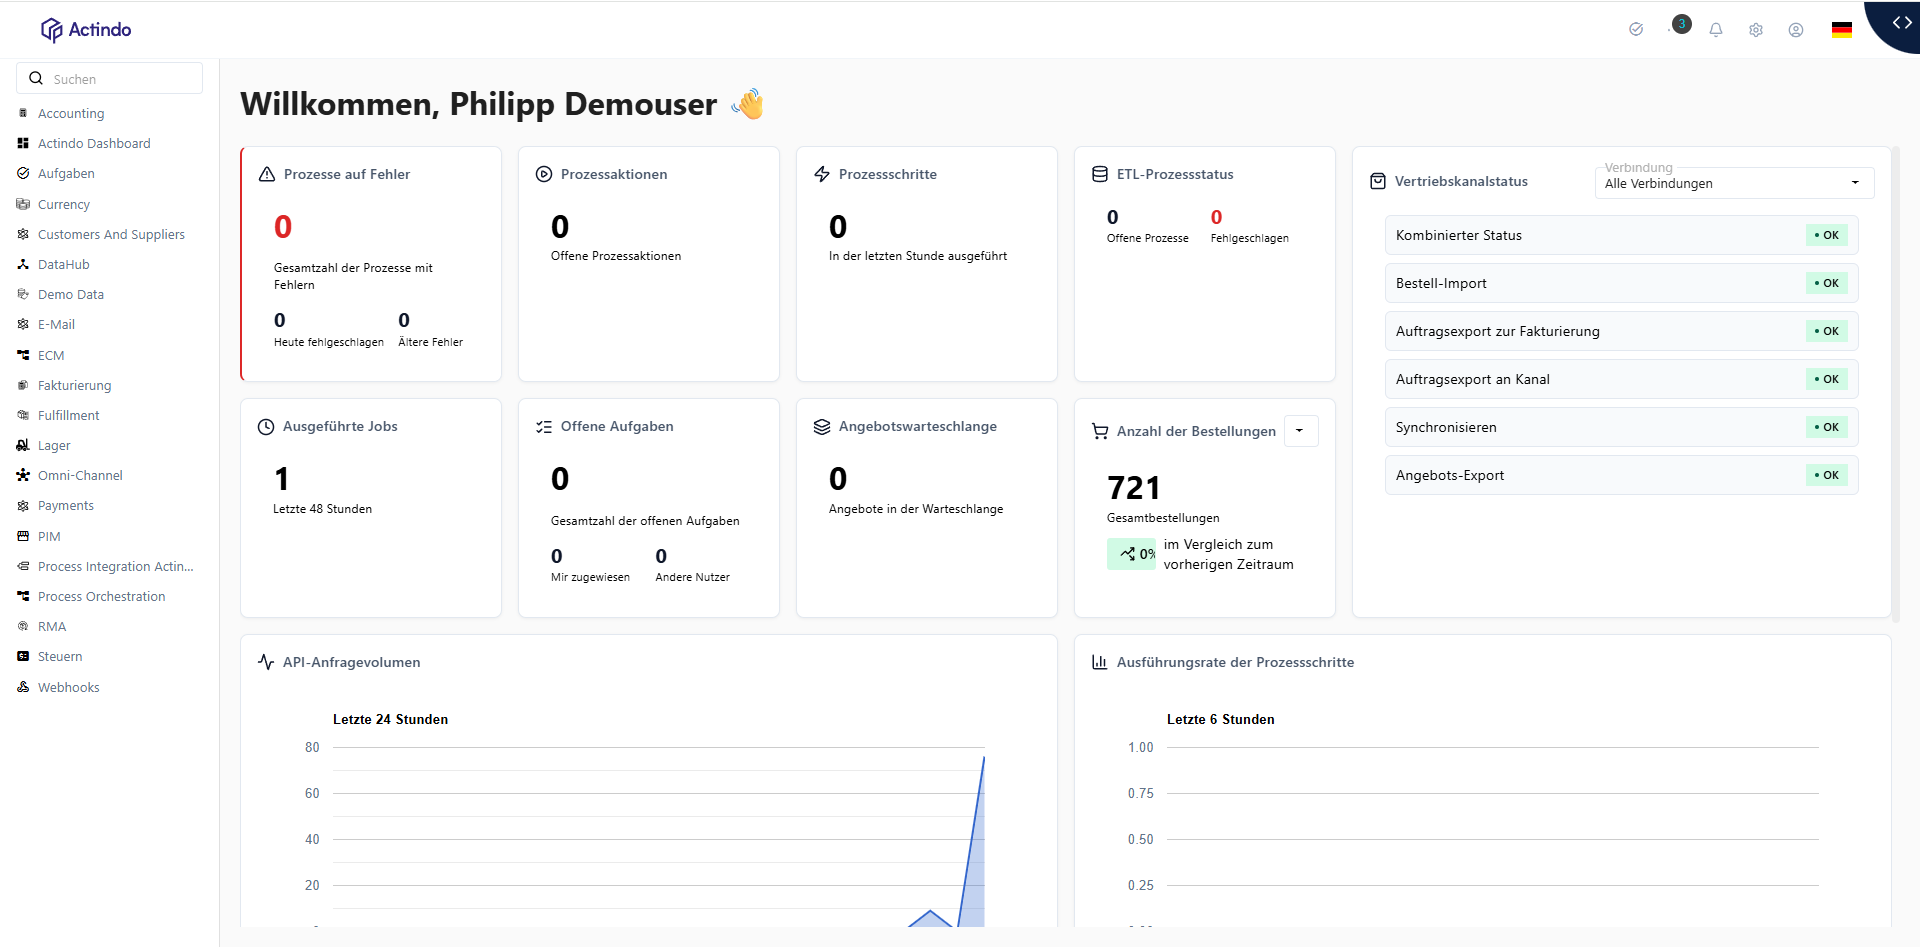1920x947 pixels.
Task: Open Omni-Channel module in sidebar
Action: point(80,476)
